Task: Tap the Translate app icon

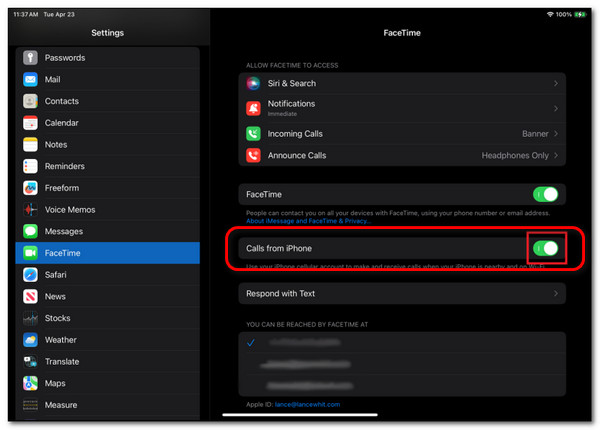Action: point(30,362)
